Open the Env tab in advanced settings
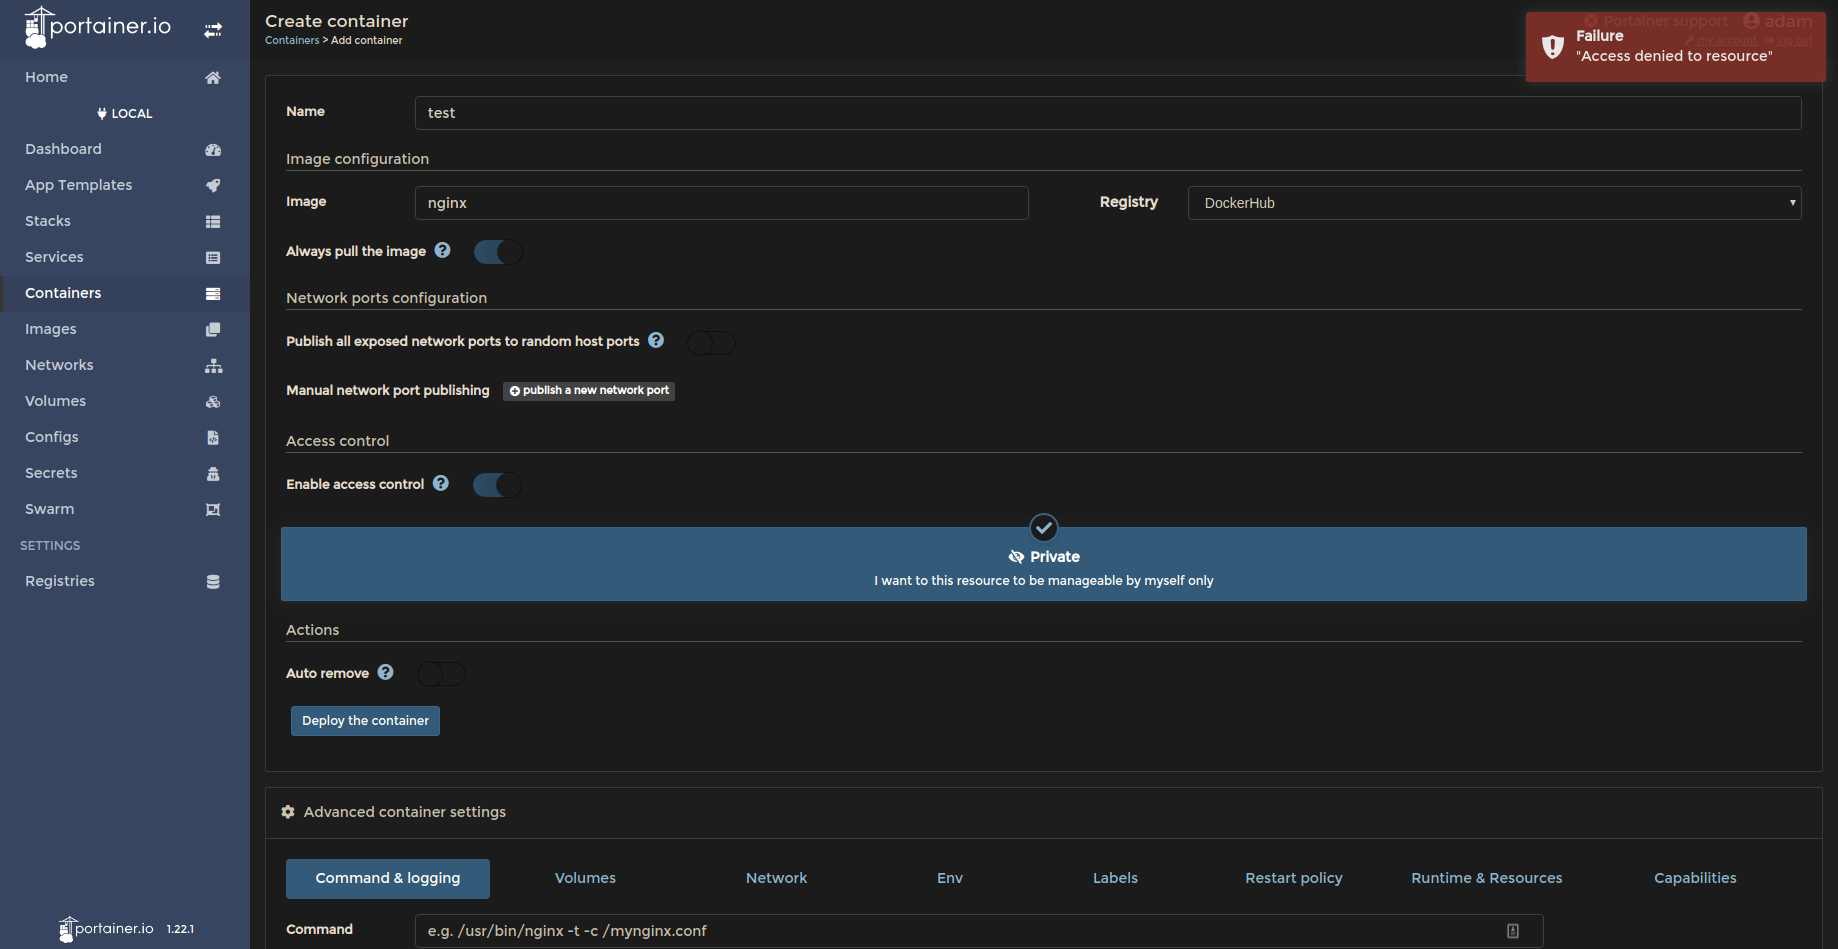Screen dimensions: 1838x949 pos(948,878)
